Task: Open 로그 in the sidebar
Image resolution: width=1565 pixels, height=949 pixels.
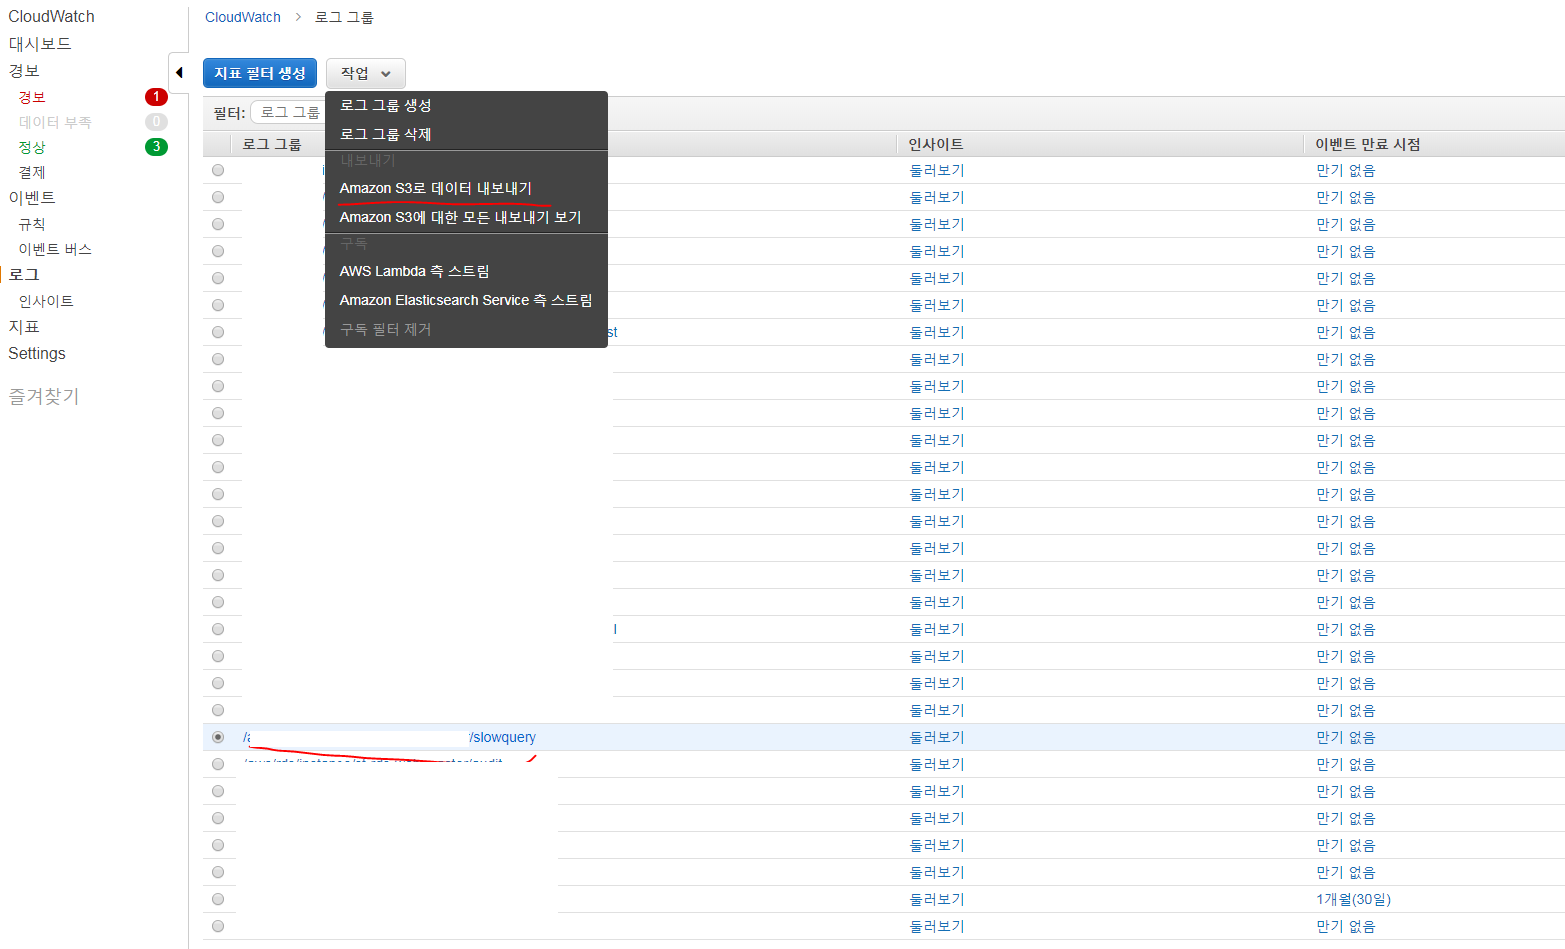Action: (24, 274)
